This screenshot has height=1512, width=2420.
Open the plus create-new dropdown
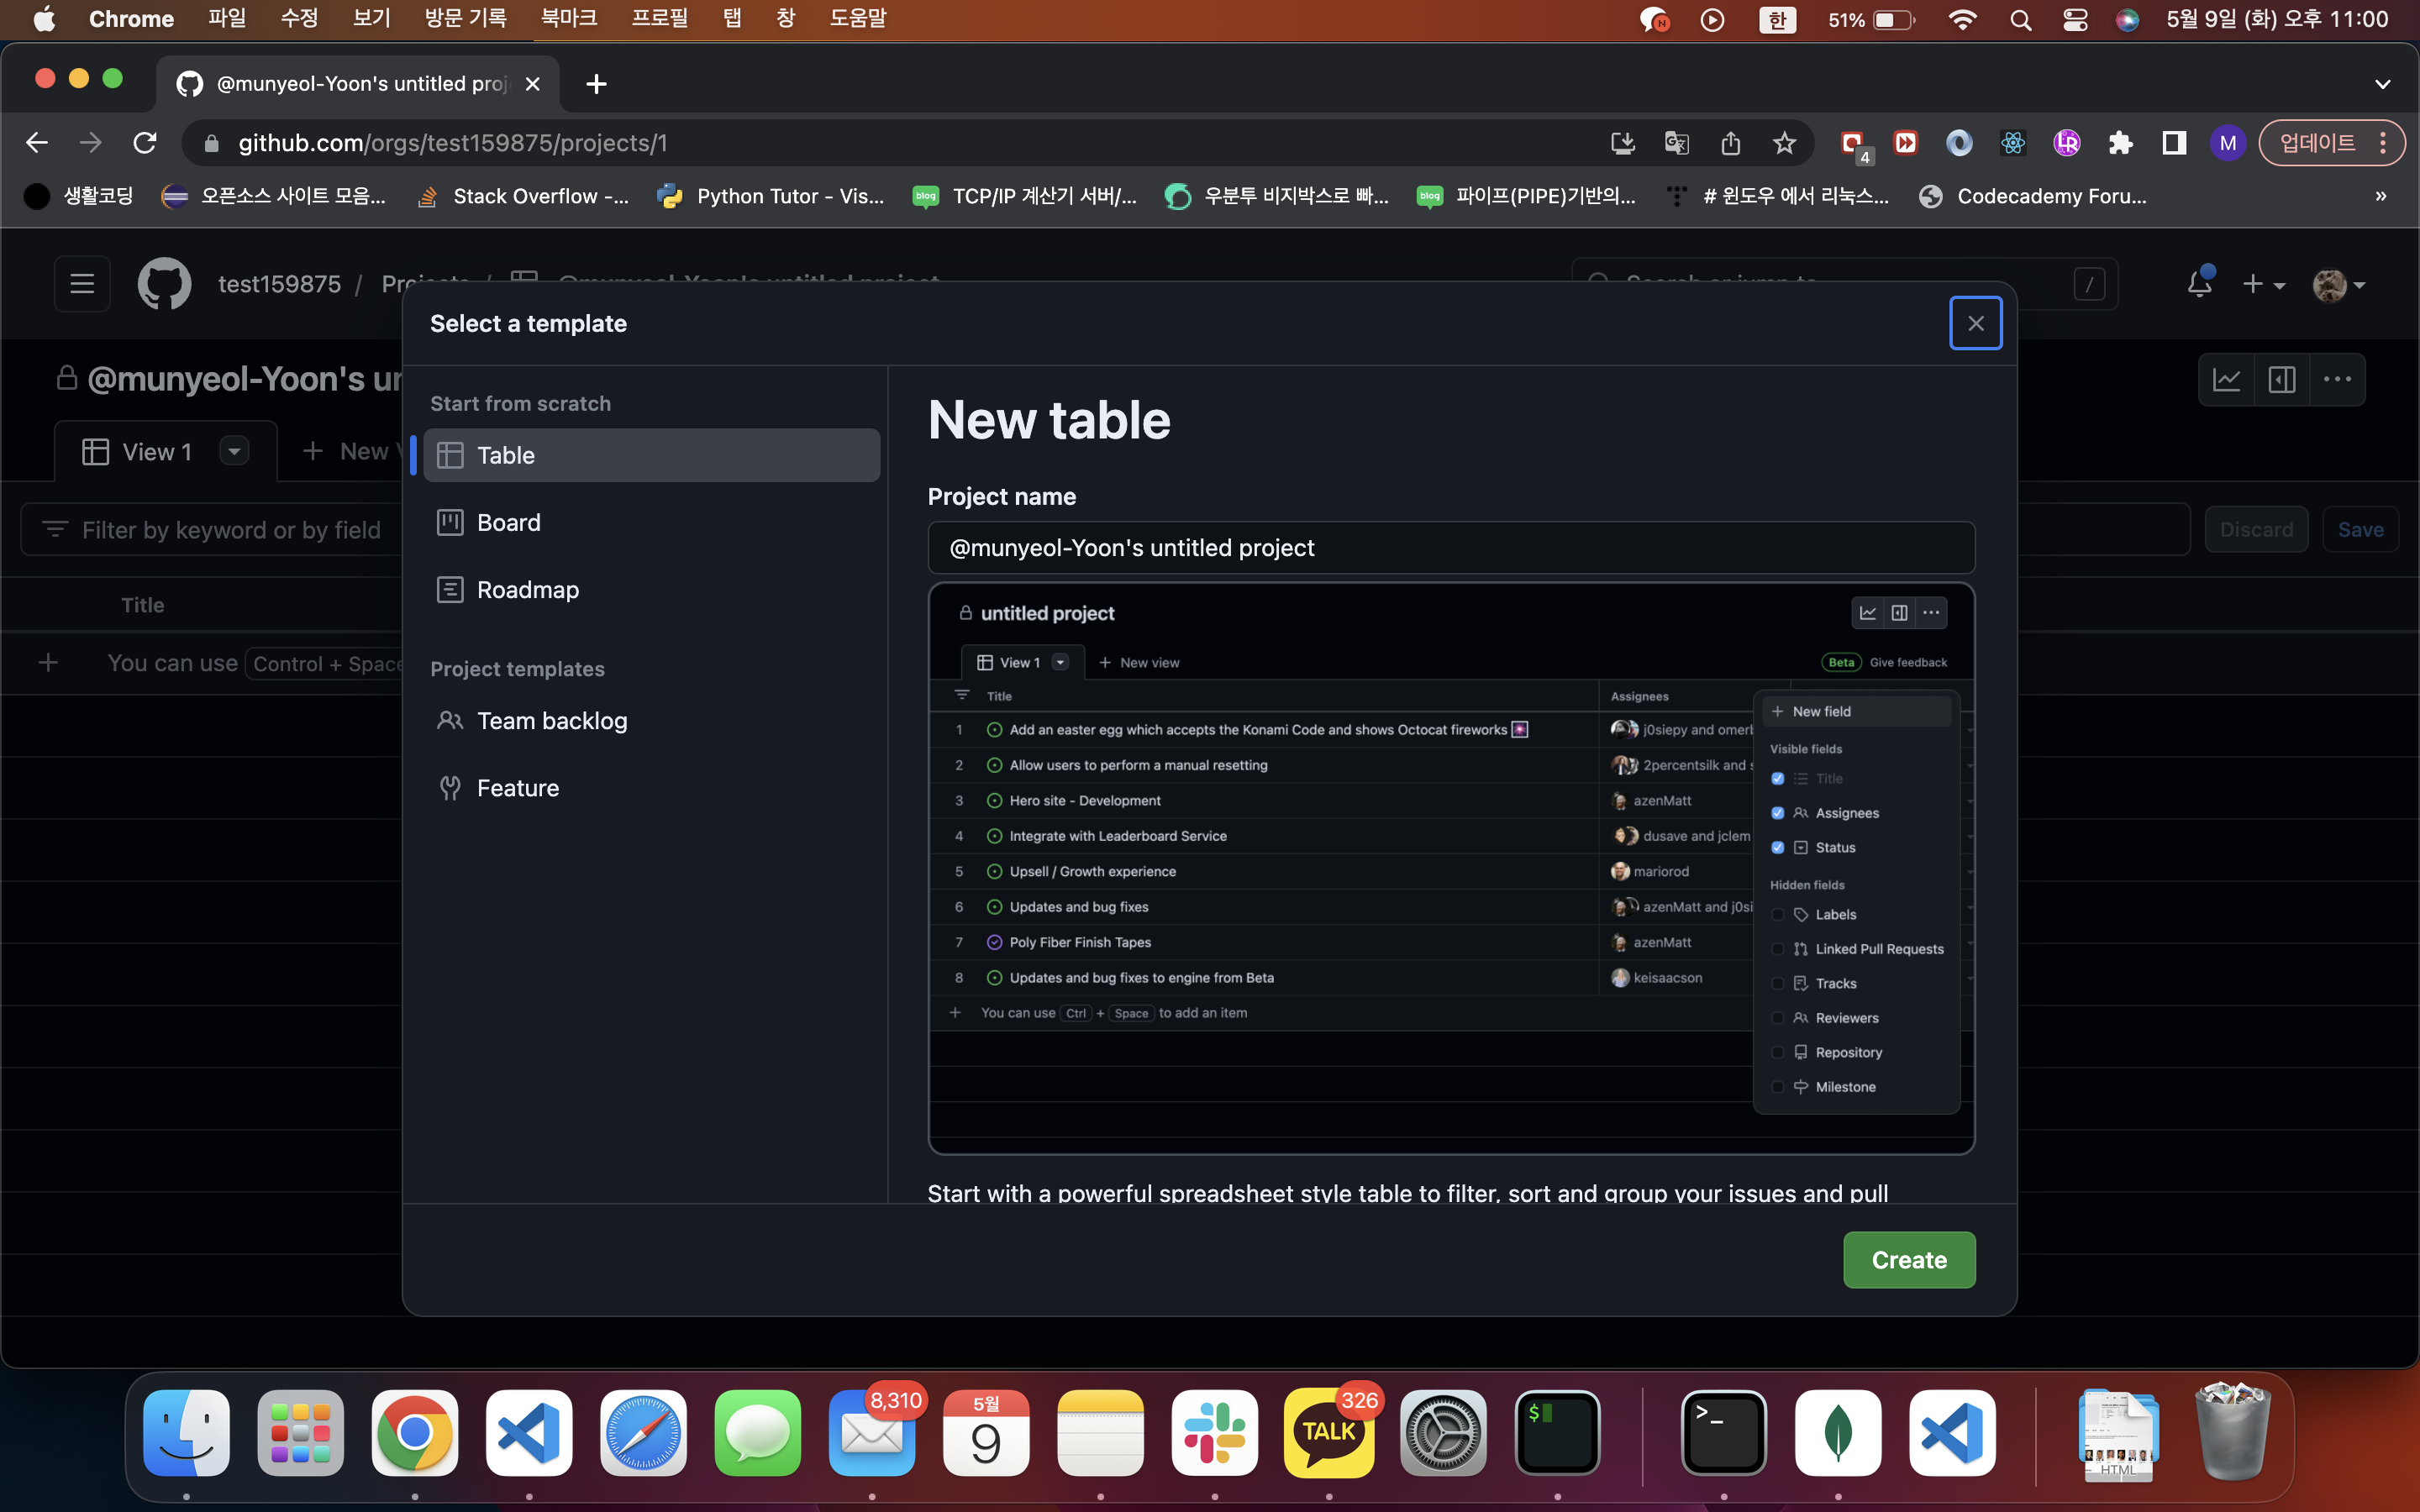coord(2263,285)
